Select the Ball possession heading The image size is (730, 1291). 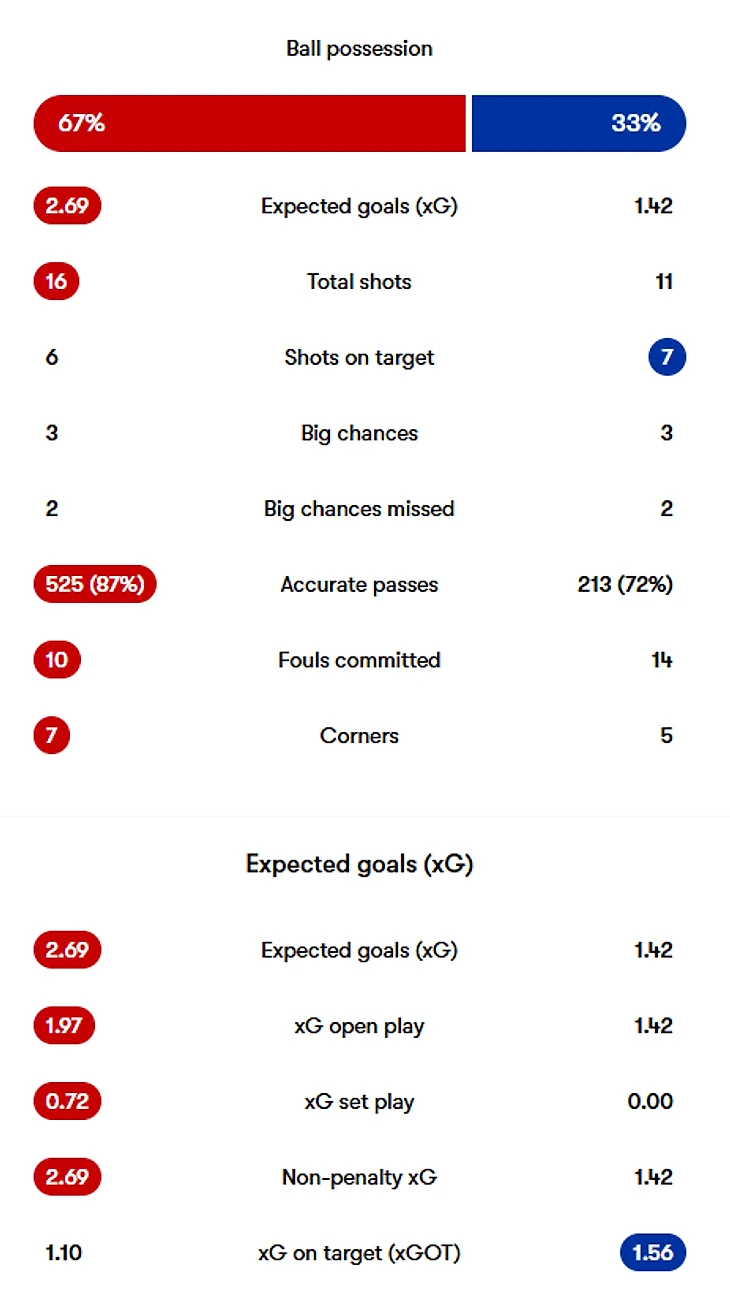coord(359,48)
